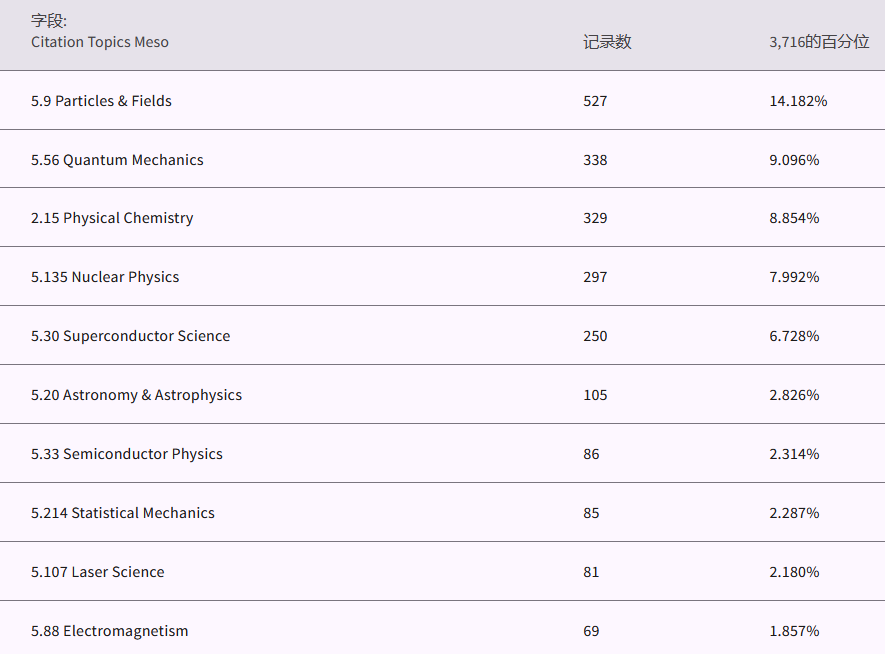Open the 5.33 Semiconductor Physics entry

(127, 454)
